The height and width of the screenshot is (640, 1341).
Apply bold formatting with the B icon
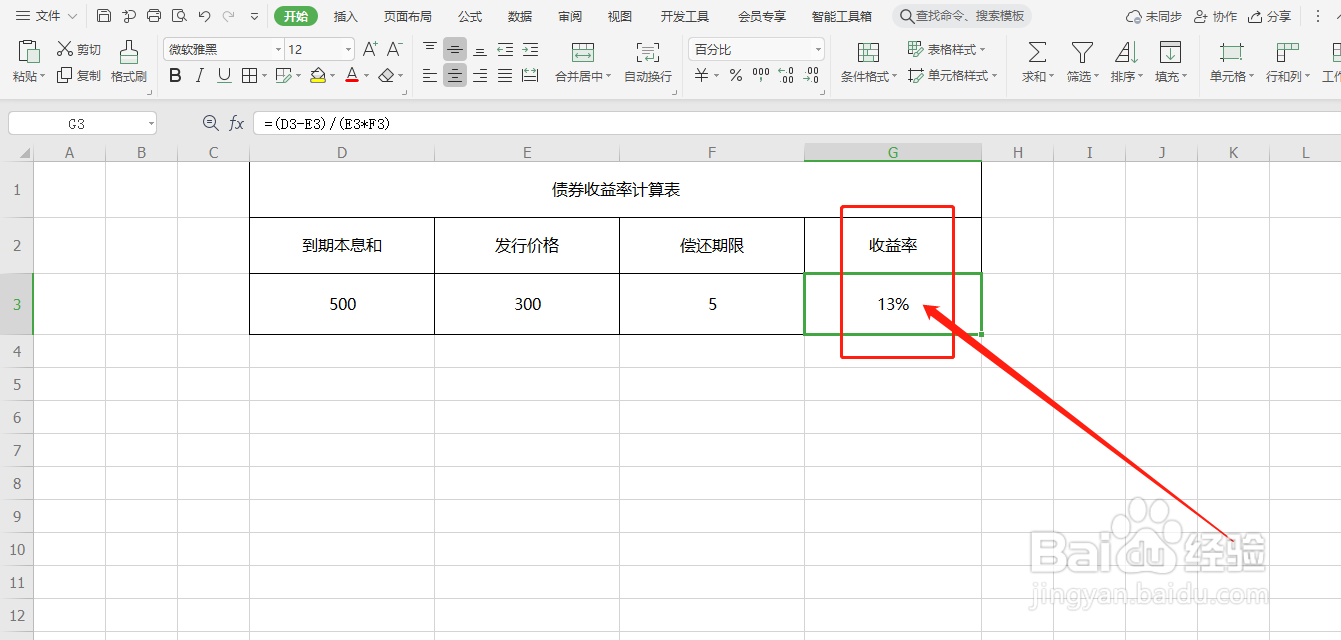click(175, 75)
